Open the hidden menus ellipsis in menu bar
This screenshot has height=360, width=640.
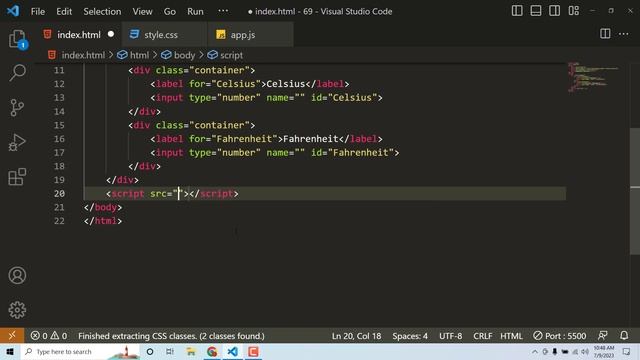(223, 11)
